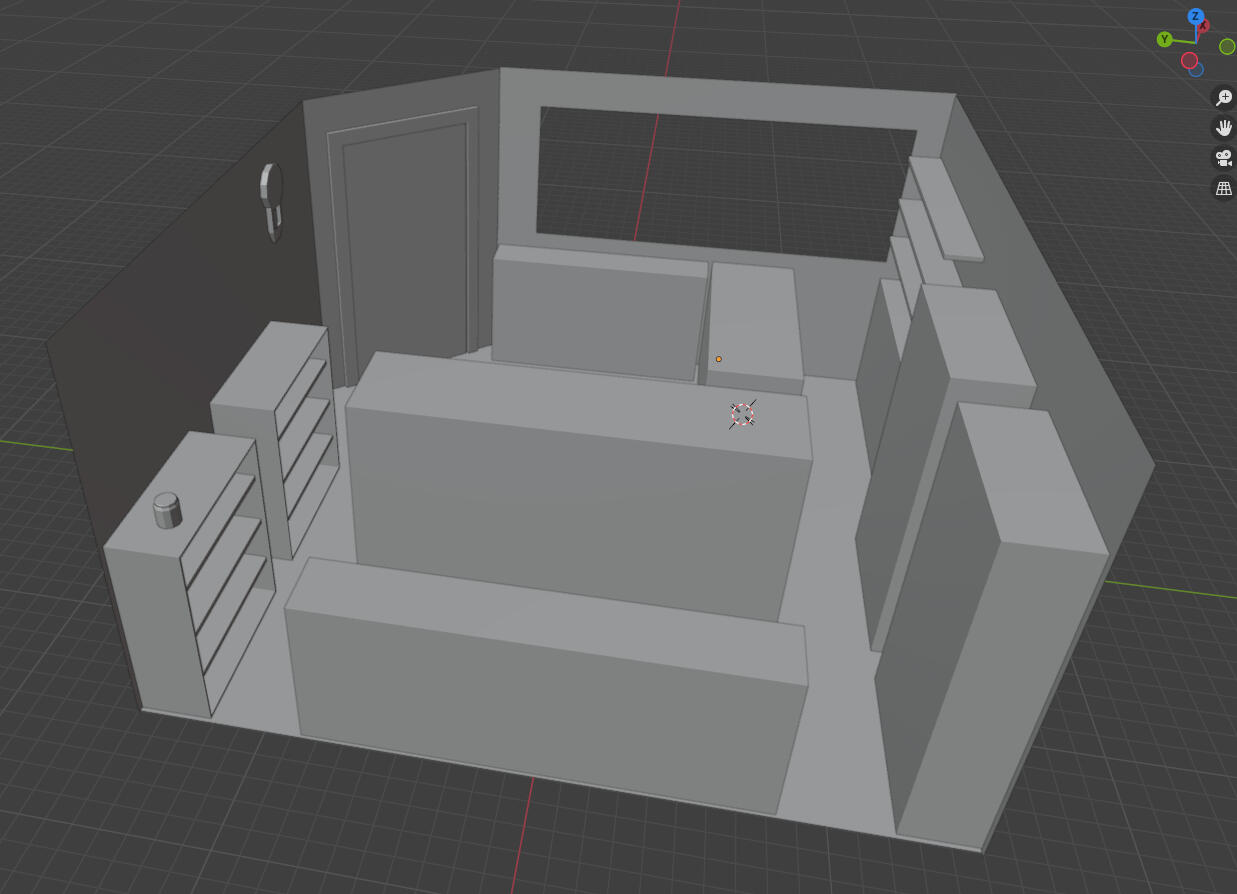
Task: Click the blue Z axis on gizmo
Action: [x=1195, y=17]
